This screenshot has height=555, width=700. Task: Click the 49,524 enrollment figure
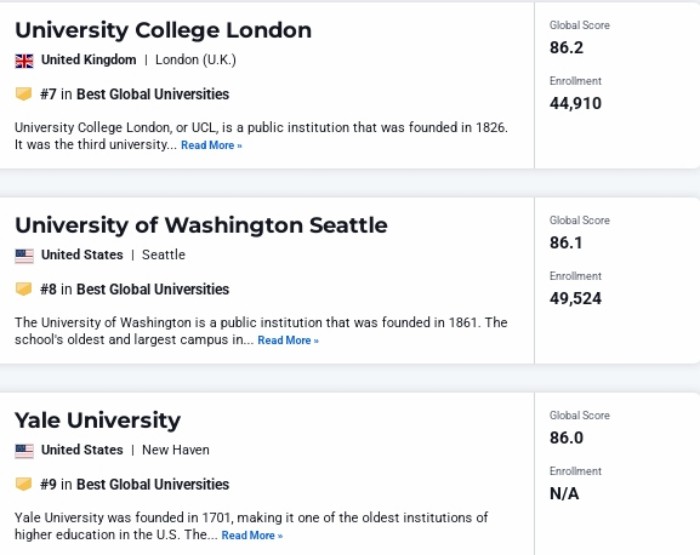pyautogui.click(x=575, y=298)
